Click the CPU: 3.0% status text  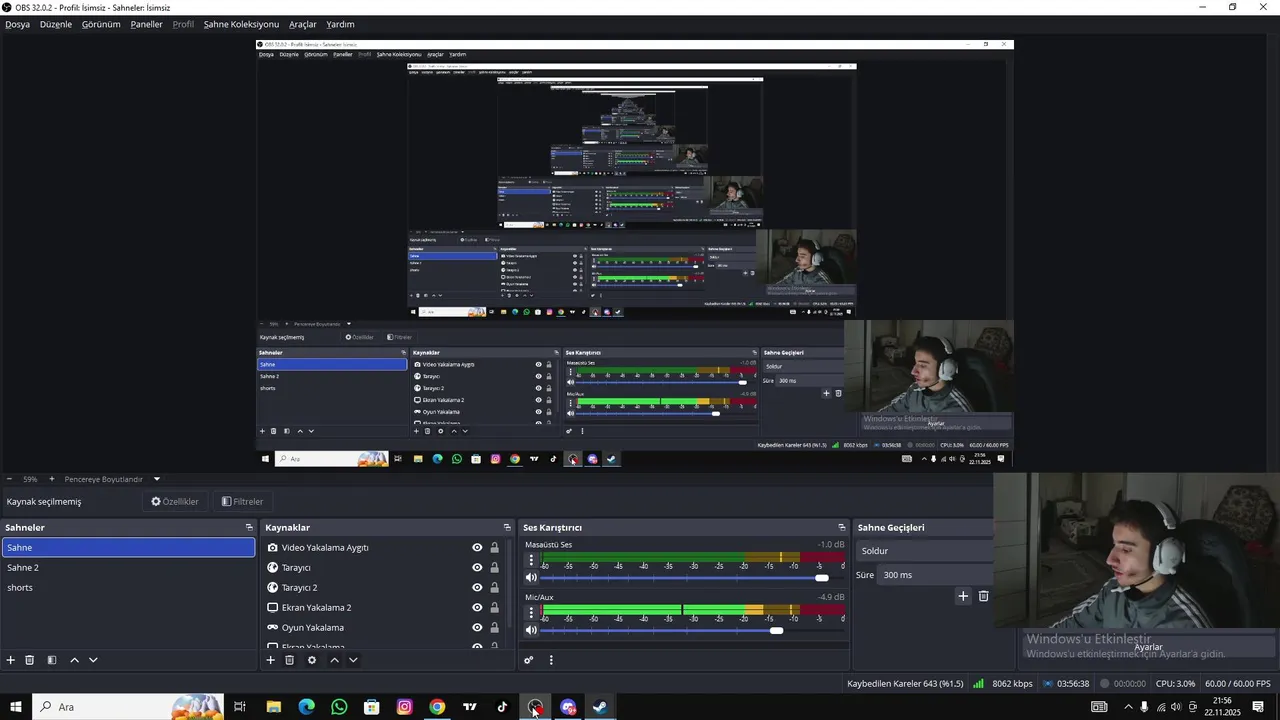click(1175, 684)
